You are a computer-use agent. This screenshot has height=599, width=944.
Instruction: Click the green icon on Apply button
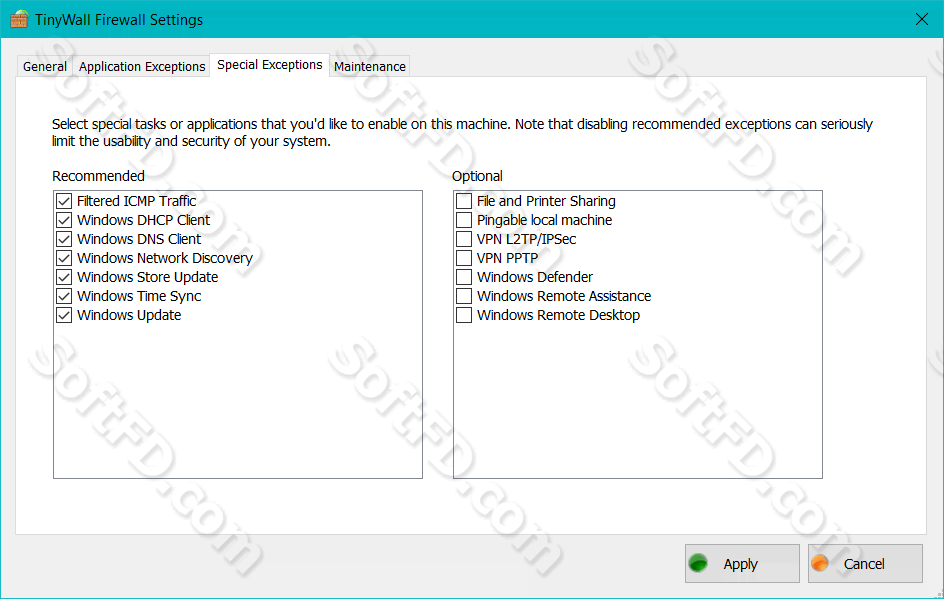(698, 563)
